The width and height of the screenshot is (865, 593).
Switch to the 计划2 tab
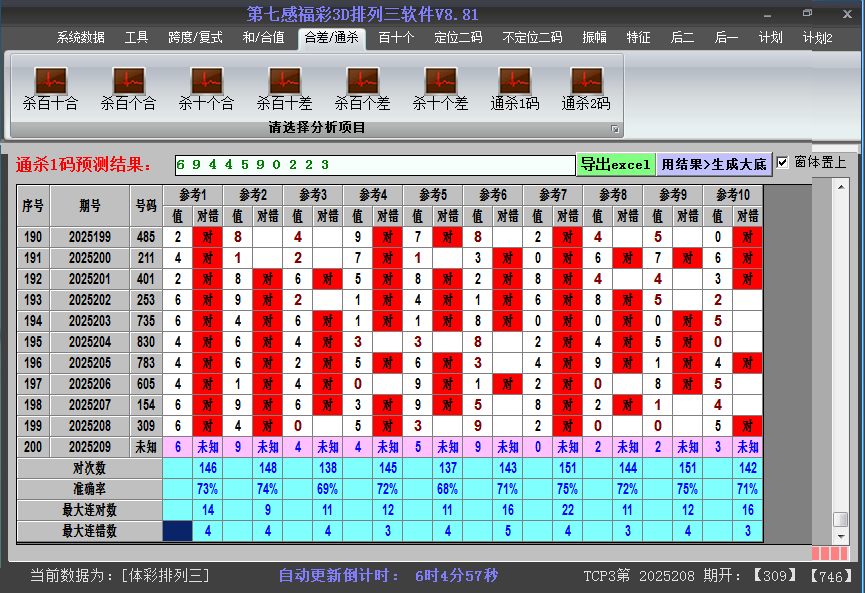(x=818, y=38)
